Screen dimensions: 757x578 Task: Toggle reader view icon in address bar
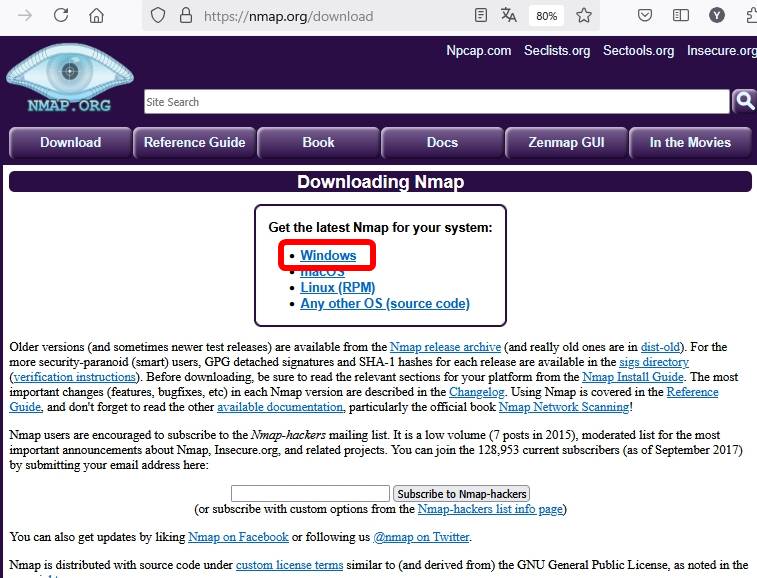point(481,15)
